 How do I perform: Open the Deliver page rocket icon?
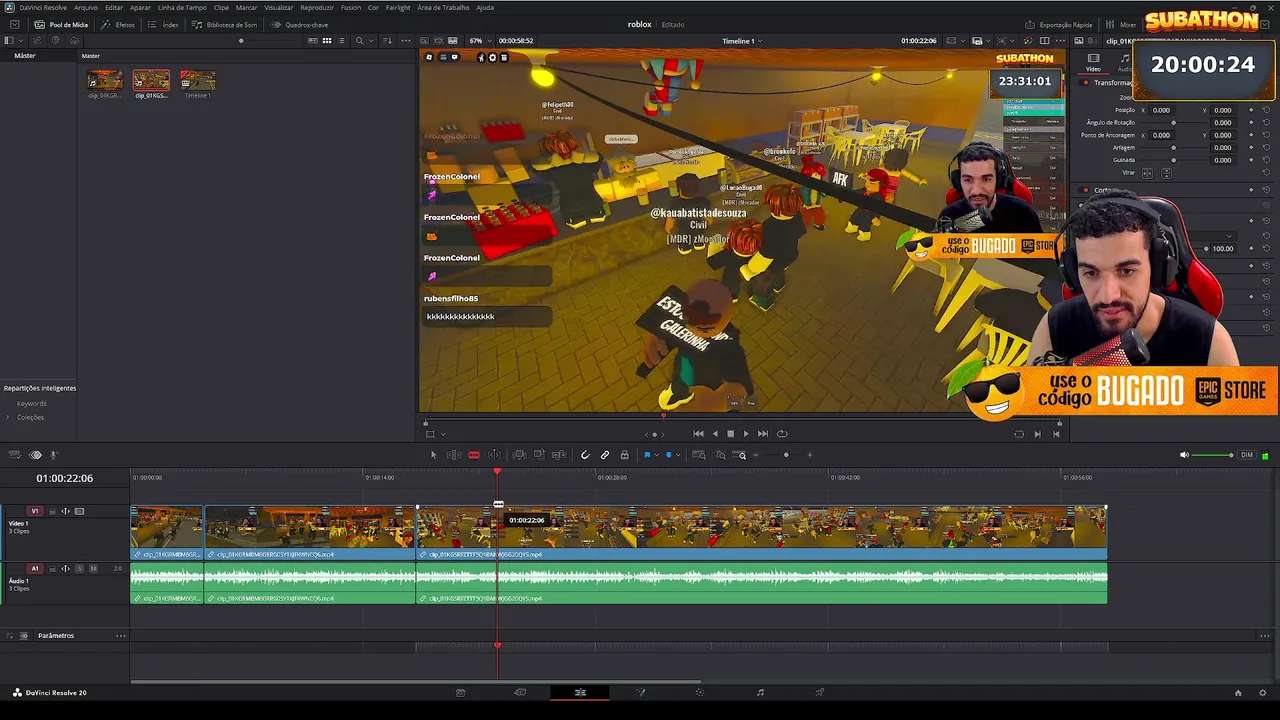820,692
